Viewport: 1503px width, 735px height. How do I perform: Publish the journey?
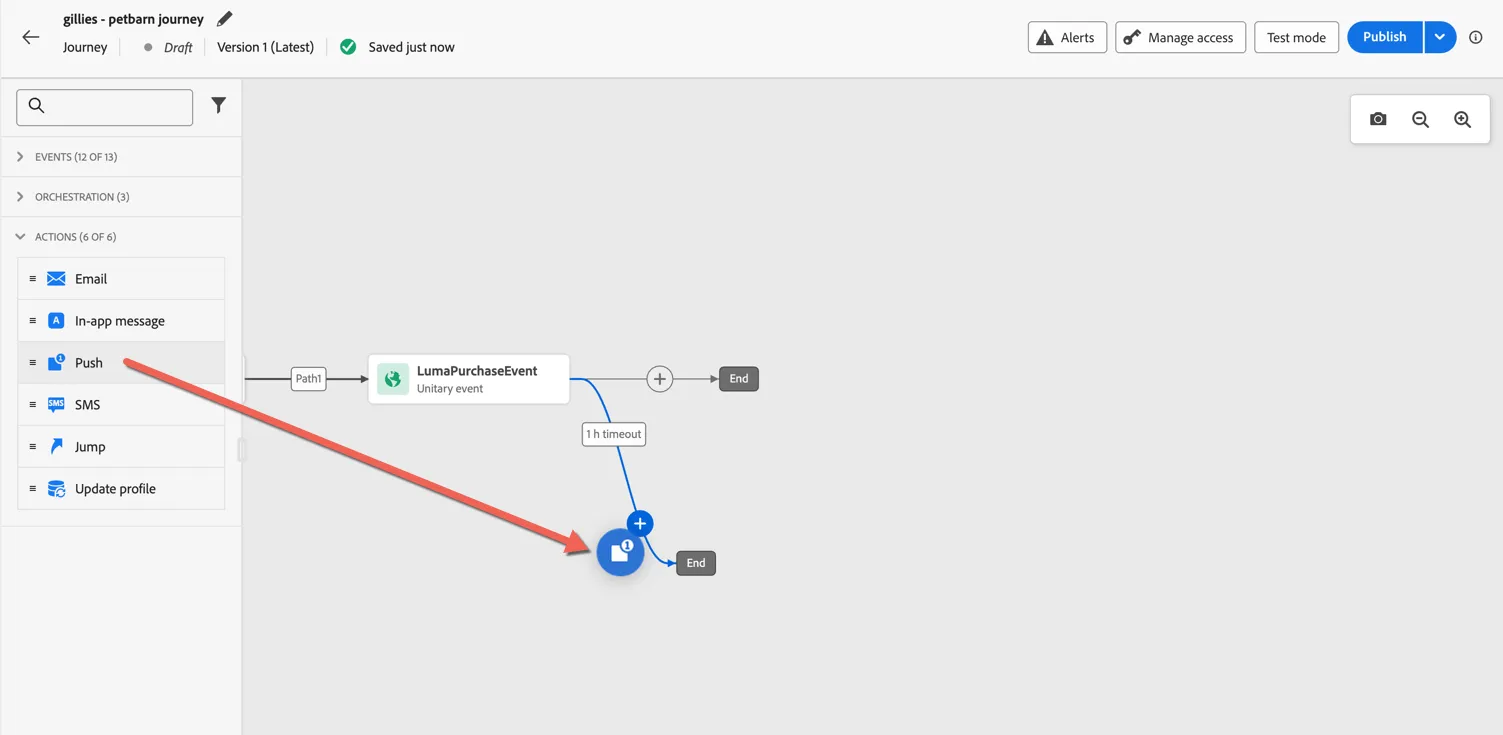(x=1385, y=37)
